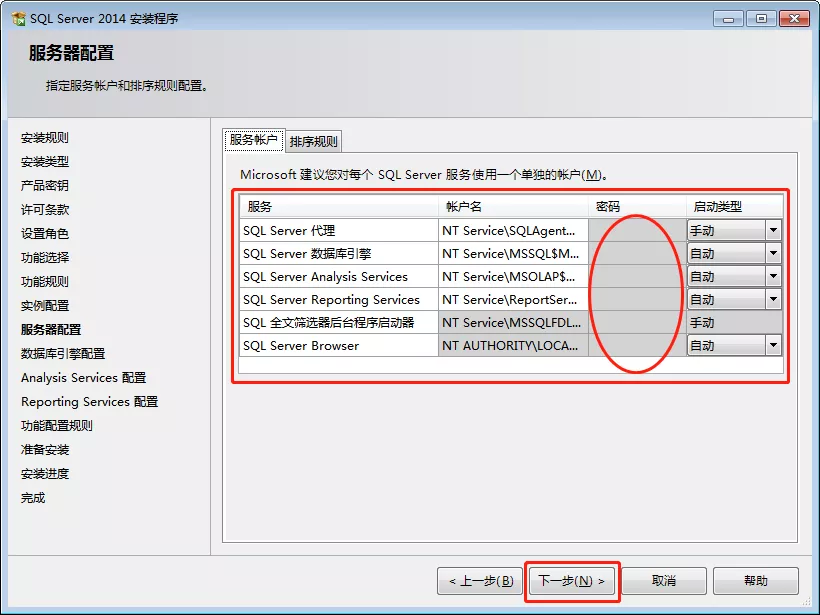Click 功能配置规则 step in the sidebar
This screenshot has width=820, height=615.
(x=56, y=426)
